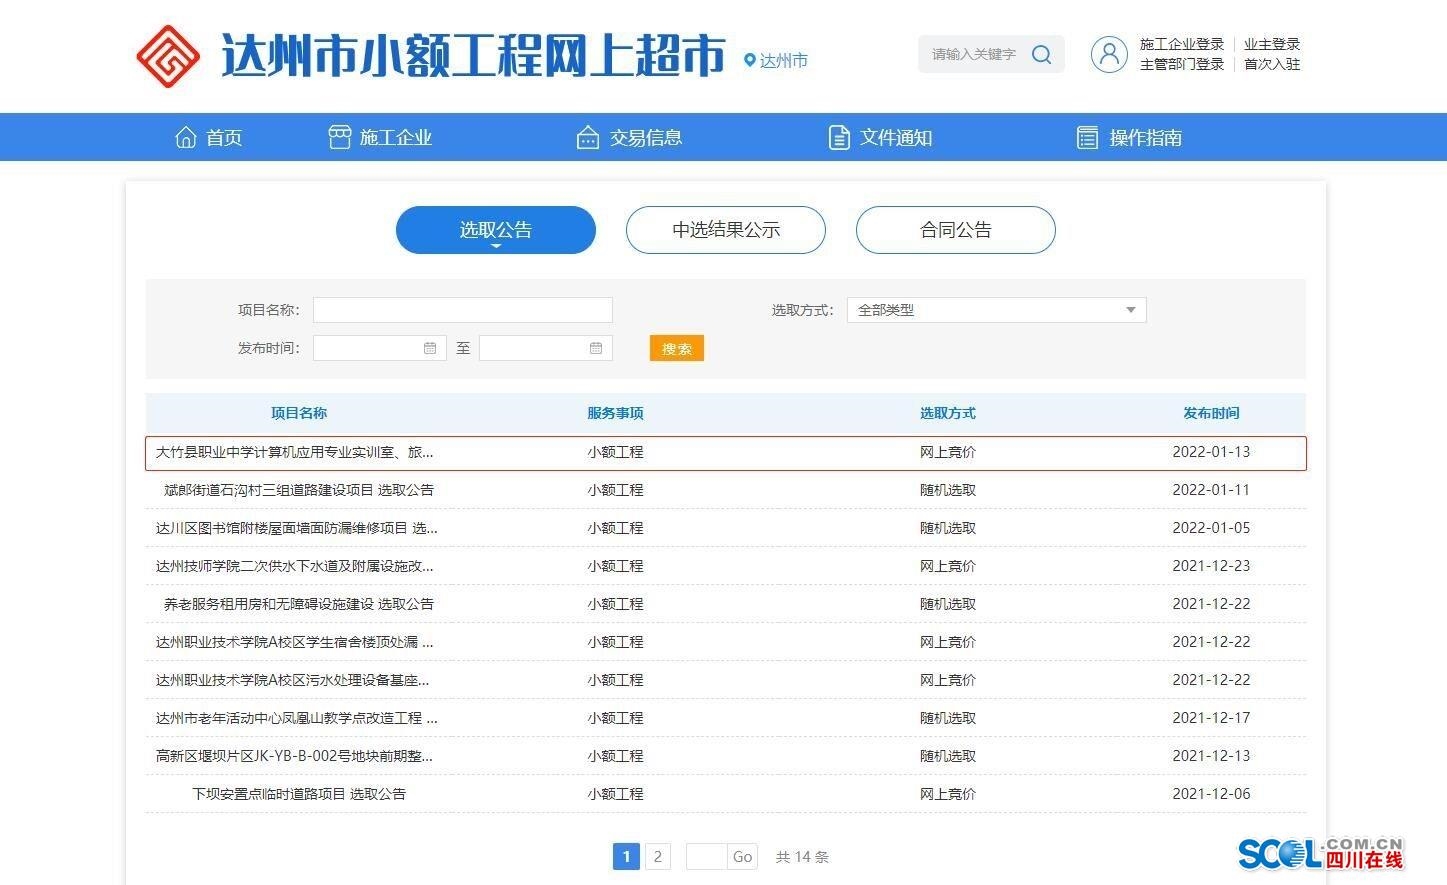Click the 主管部门登录 link
This screenshot has height=885, width=1447.
(x=1182, y=64)
